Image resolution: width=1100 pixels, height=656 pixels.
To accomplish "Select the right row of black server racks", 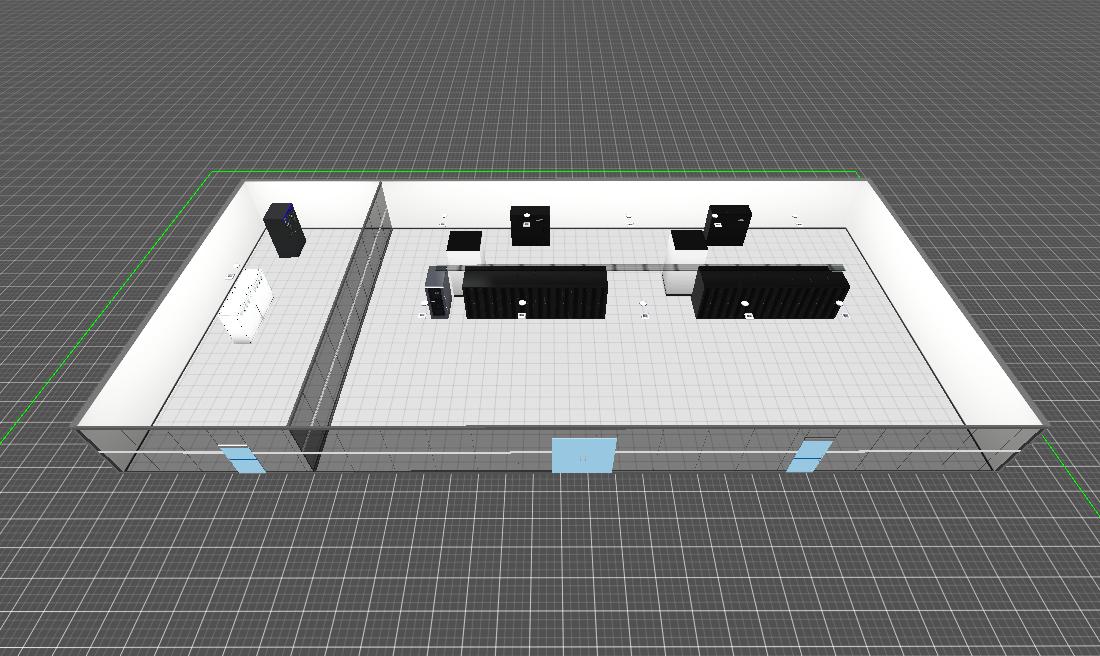I will tap(768, 292).
